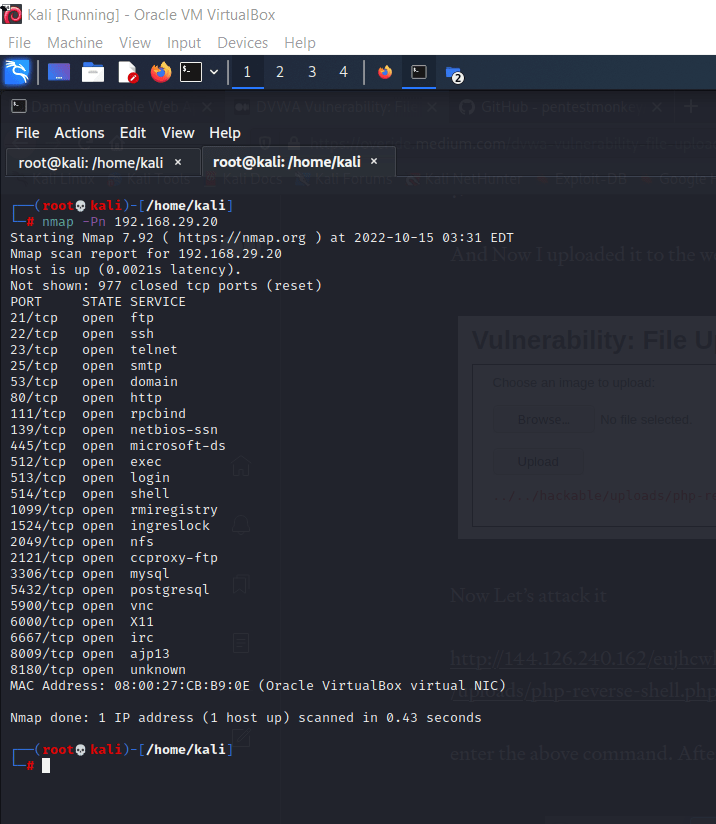This screenshot has width=716, height=824.
Task: Click the show desktop panel icon
Action: point(59,72)
